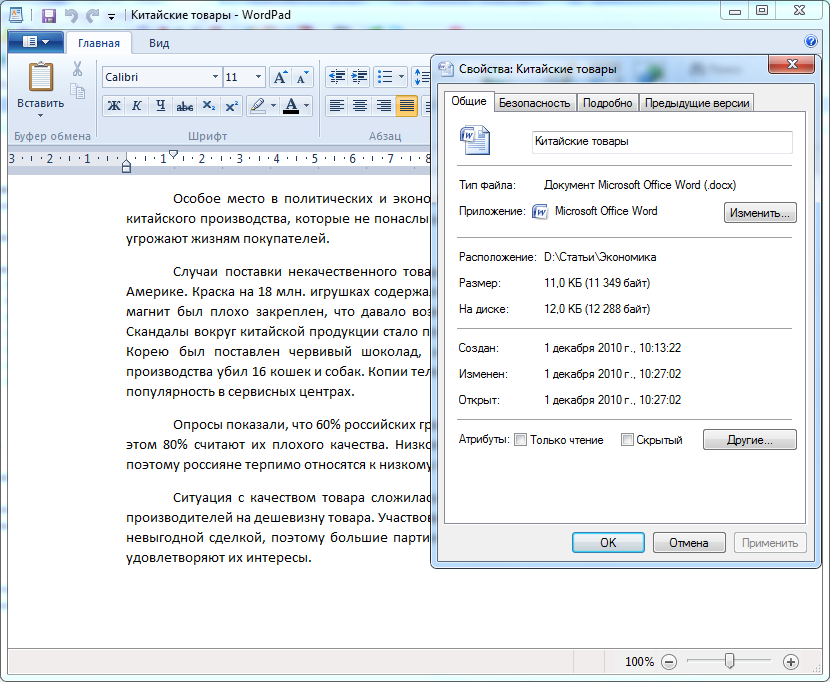
Task: Click the Изменить... button
Action: (x=760, y=212)
